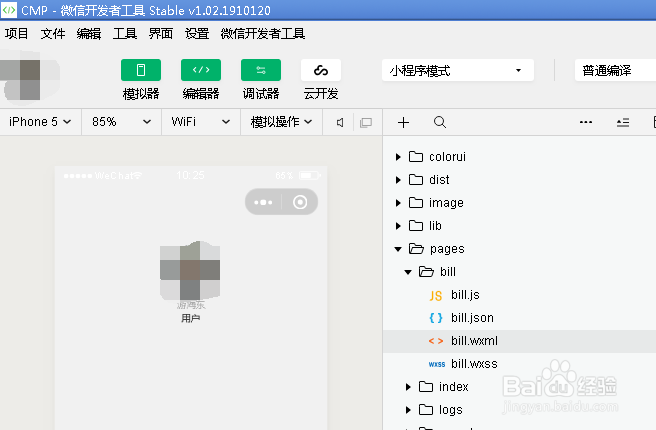Open mini program capsule menu dots
Viewport: 656px width, 430px height.
click(263, 202)
